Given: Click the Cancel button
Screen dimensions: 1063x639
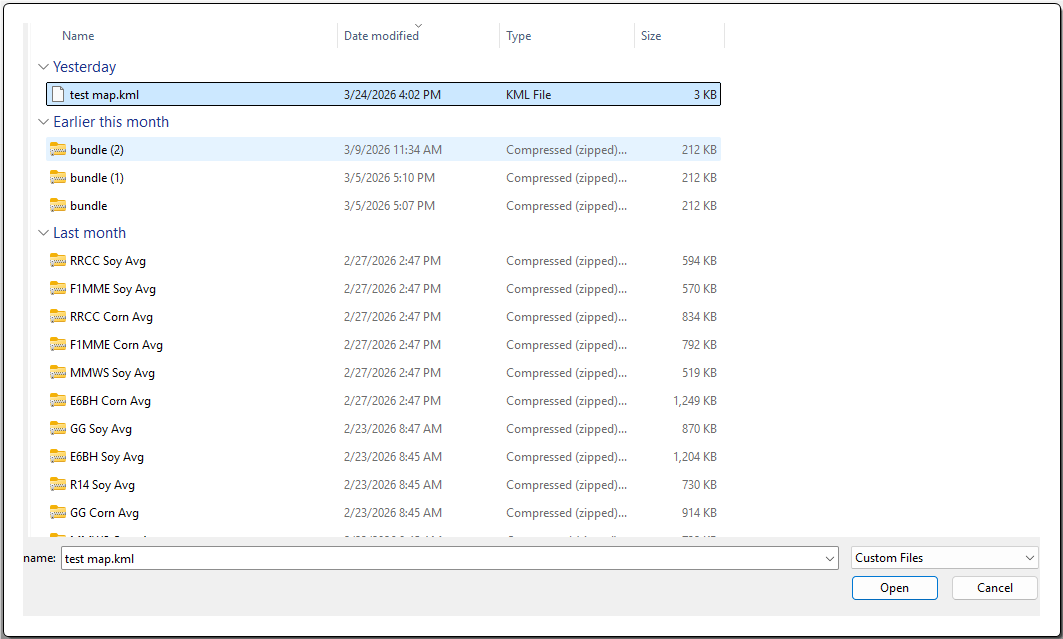Looking at the screenshot, I should 994,588.
